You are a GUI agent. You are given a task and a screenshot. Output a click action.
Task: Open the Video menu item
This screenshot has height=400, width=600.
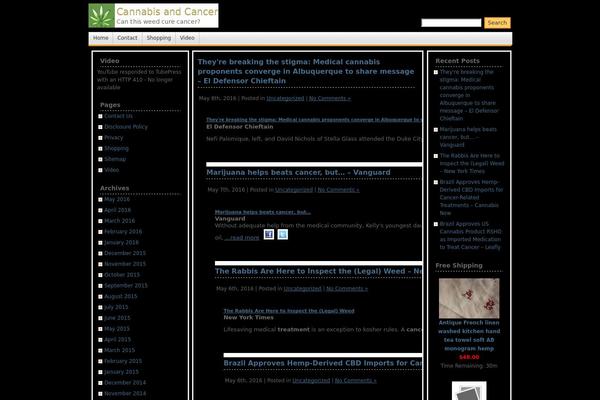187,38
